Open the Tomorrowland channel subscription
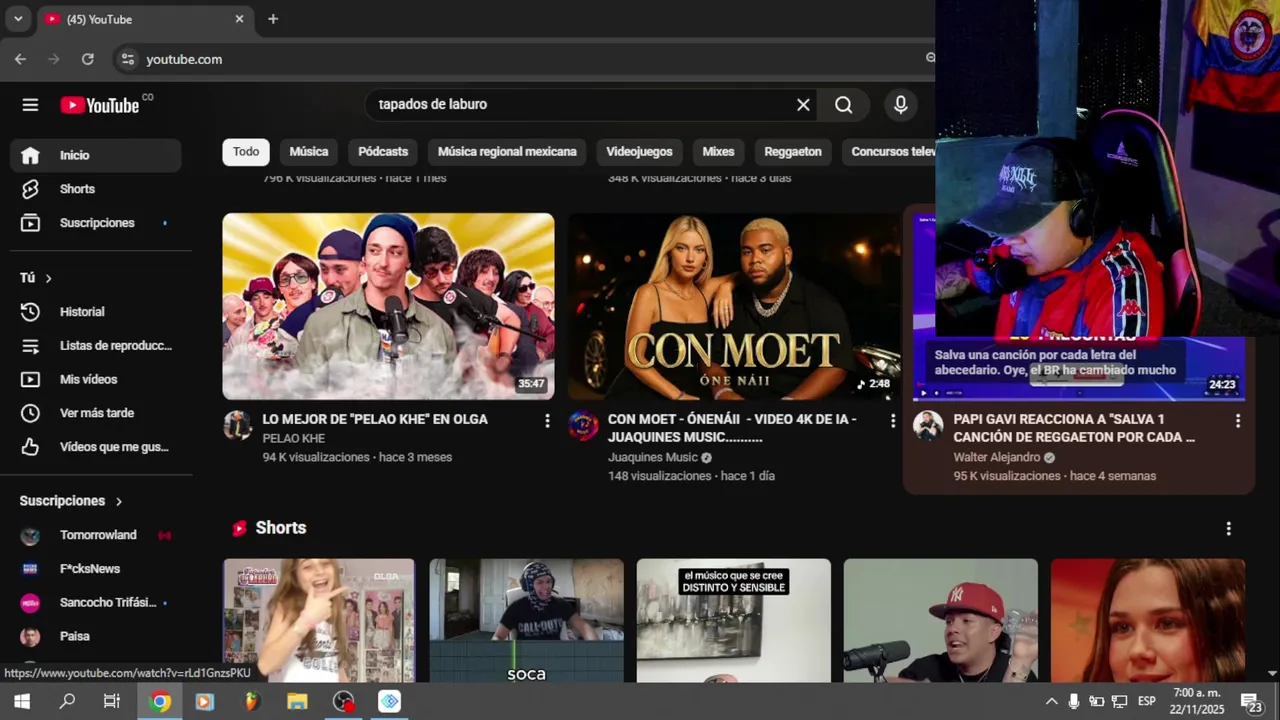The height and width of the screenshot is (720, 1280). tap(96, 535)
